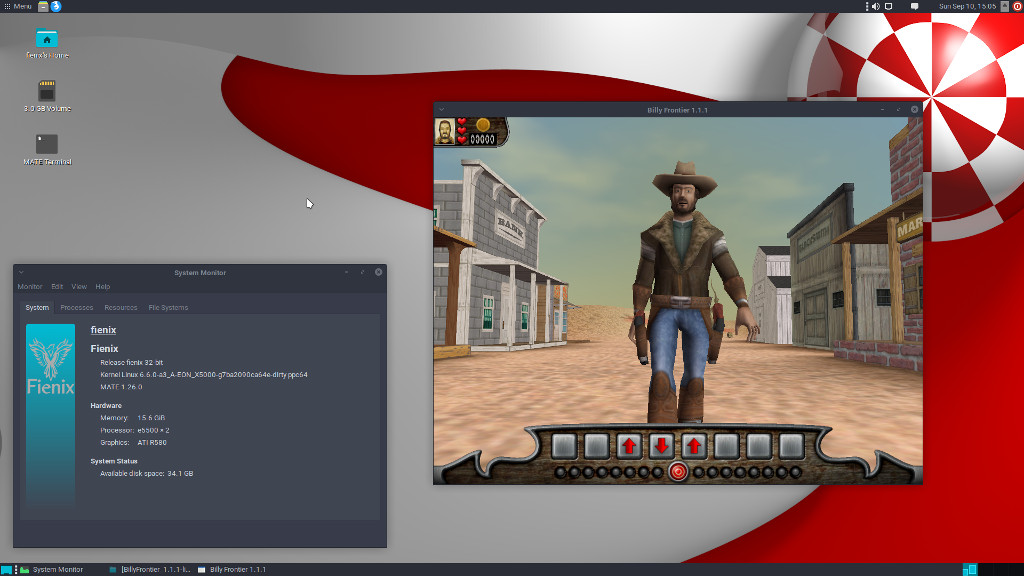Click the Kernel Linux 6.6.0 version line
The height and width of the screenshot is (576, 1024).
coord(204,375)
